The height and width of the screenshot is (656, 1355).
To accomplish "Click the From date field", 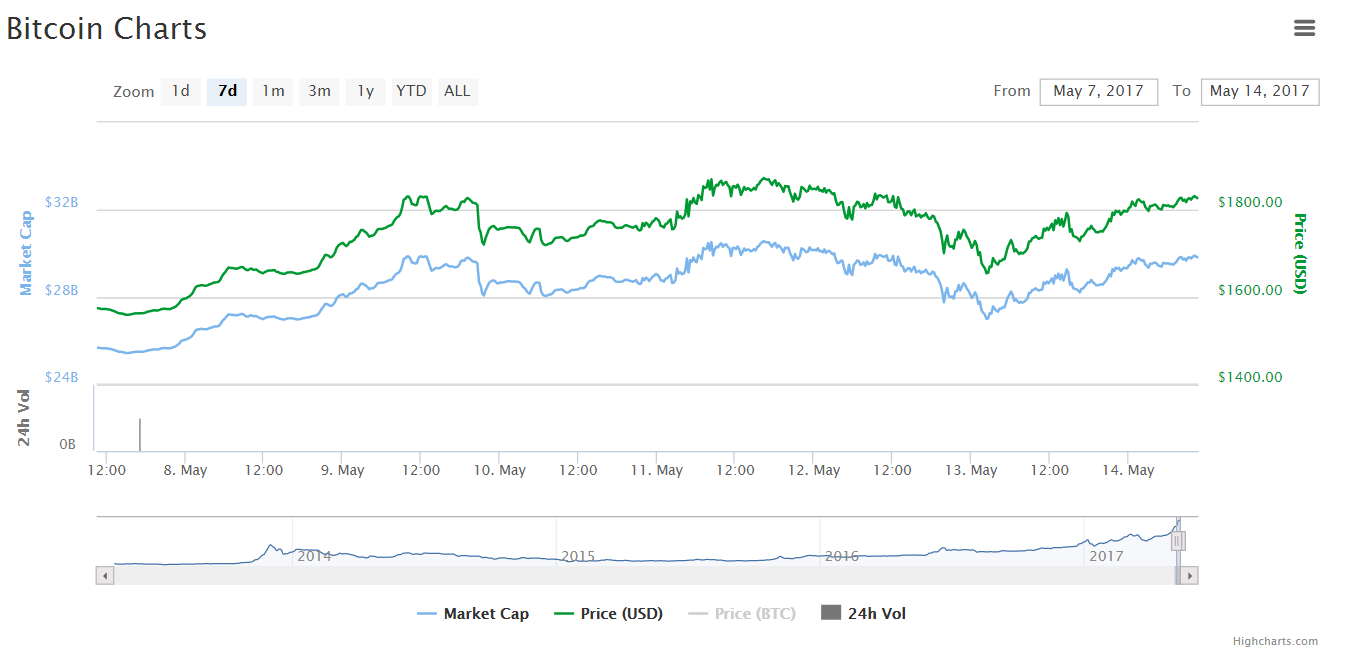I will (1098, 91).
